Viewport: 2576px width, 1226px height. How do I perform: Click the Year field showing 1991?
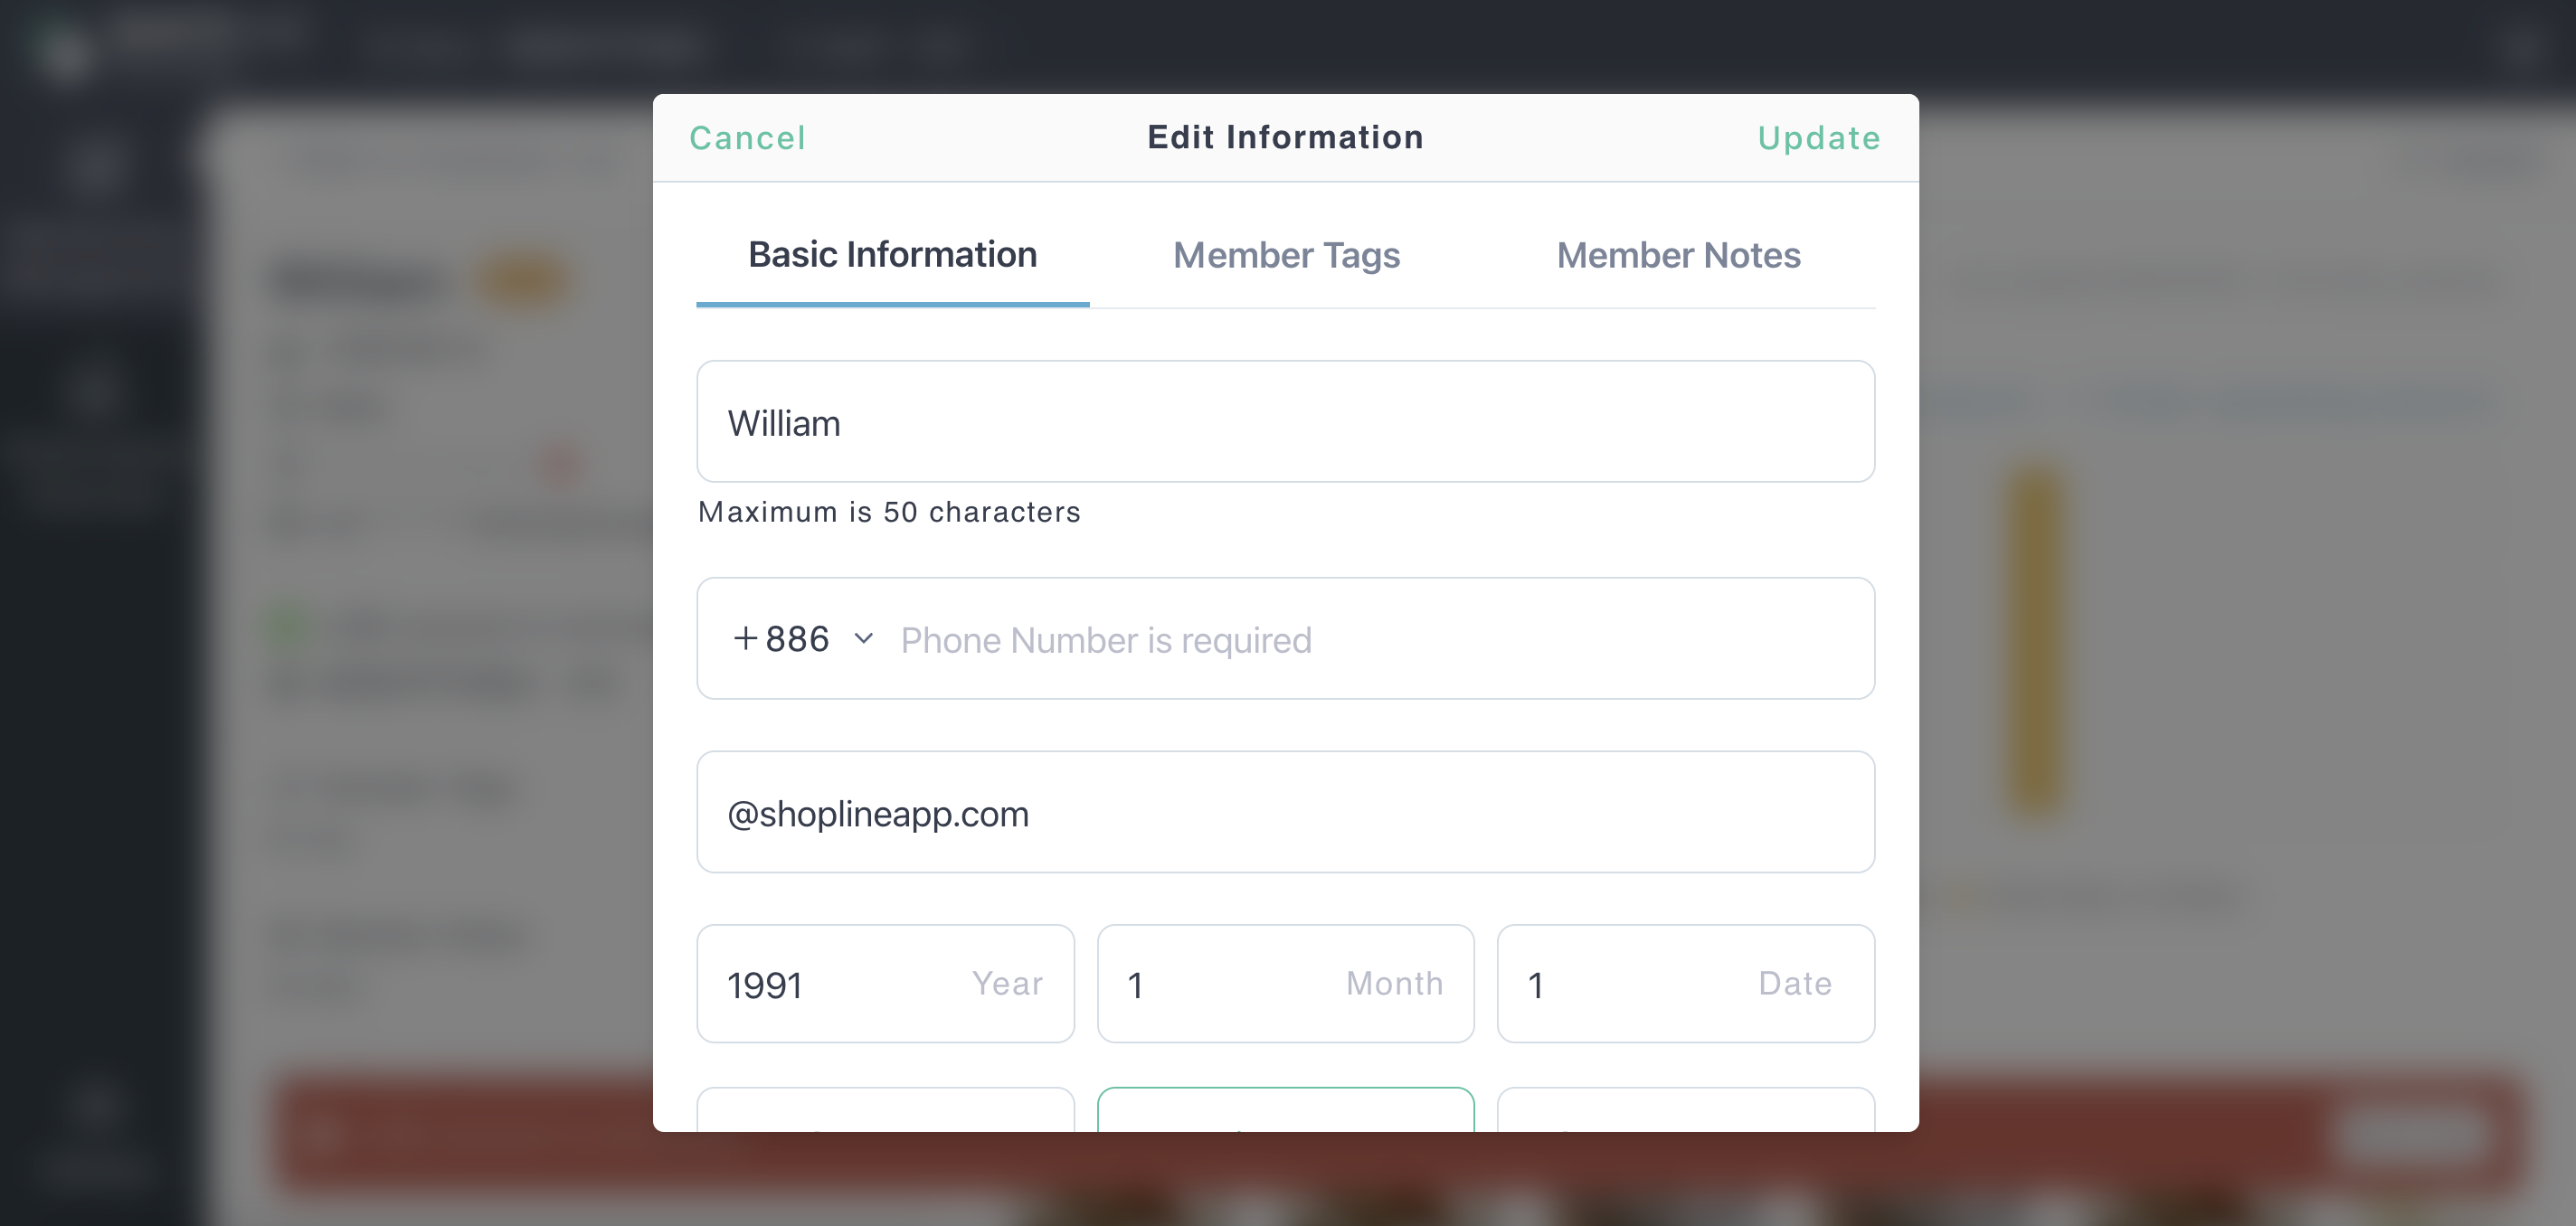885,984
